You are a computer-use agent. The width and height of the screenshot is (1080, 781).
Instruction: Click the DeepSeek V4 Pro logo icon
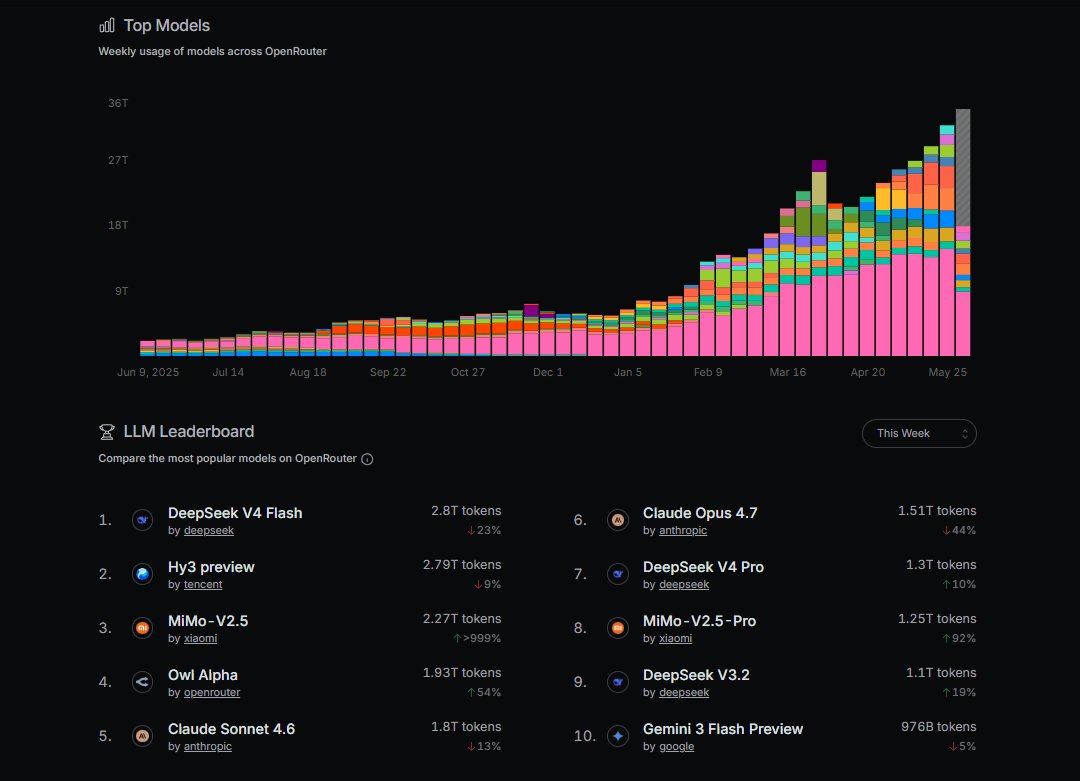click(618, 574)
